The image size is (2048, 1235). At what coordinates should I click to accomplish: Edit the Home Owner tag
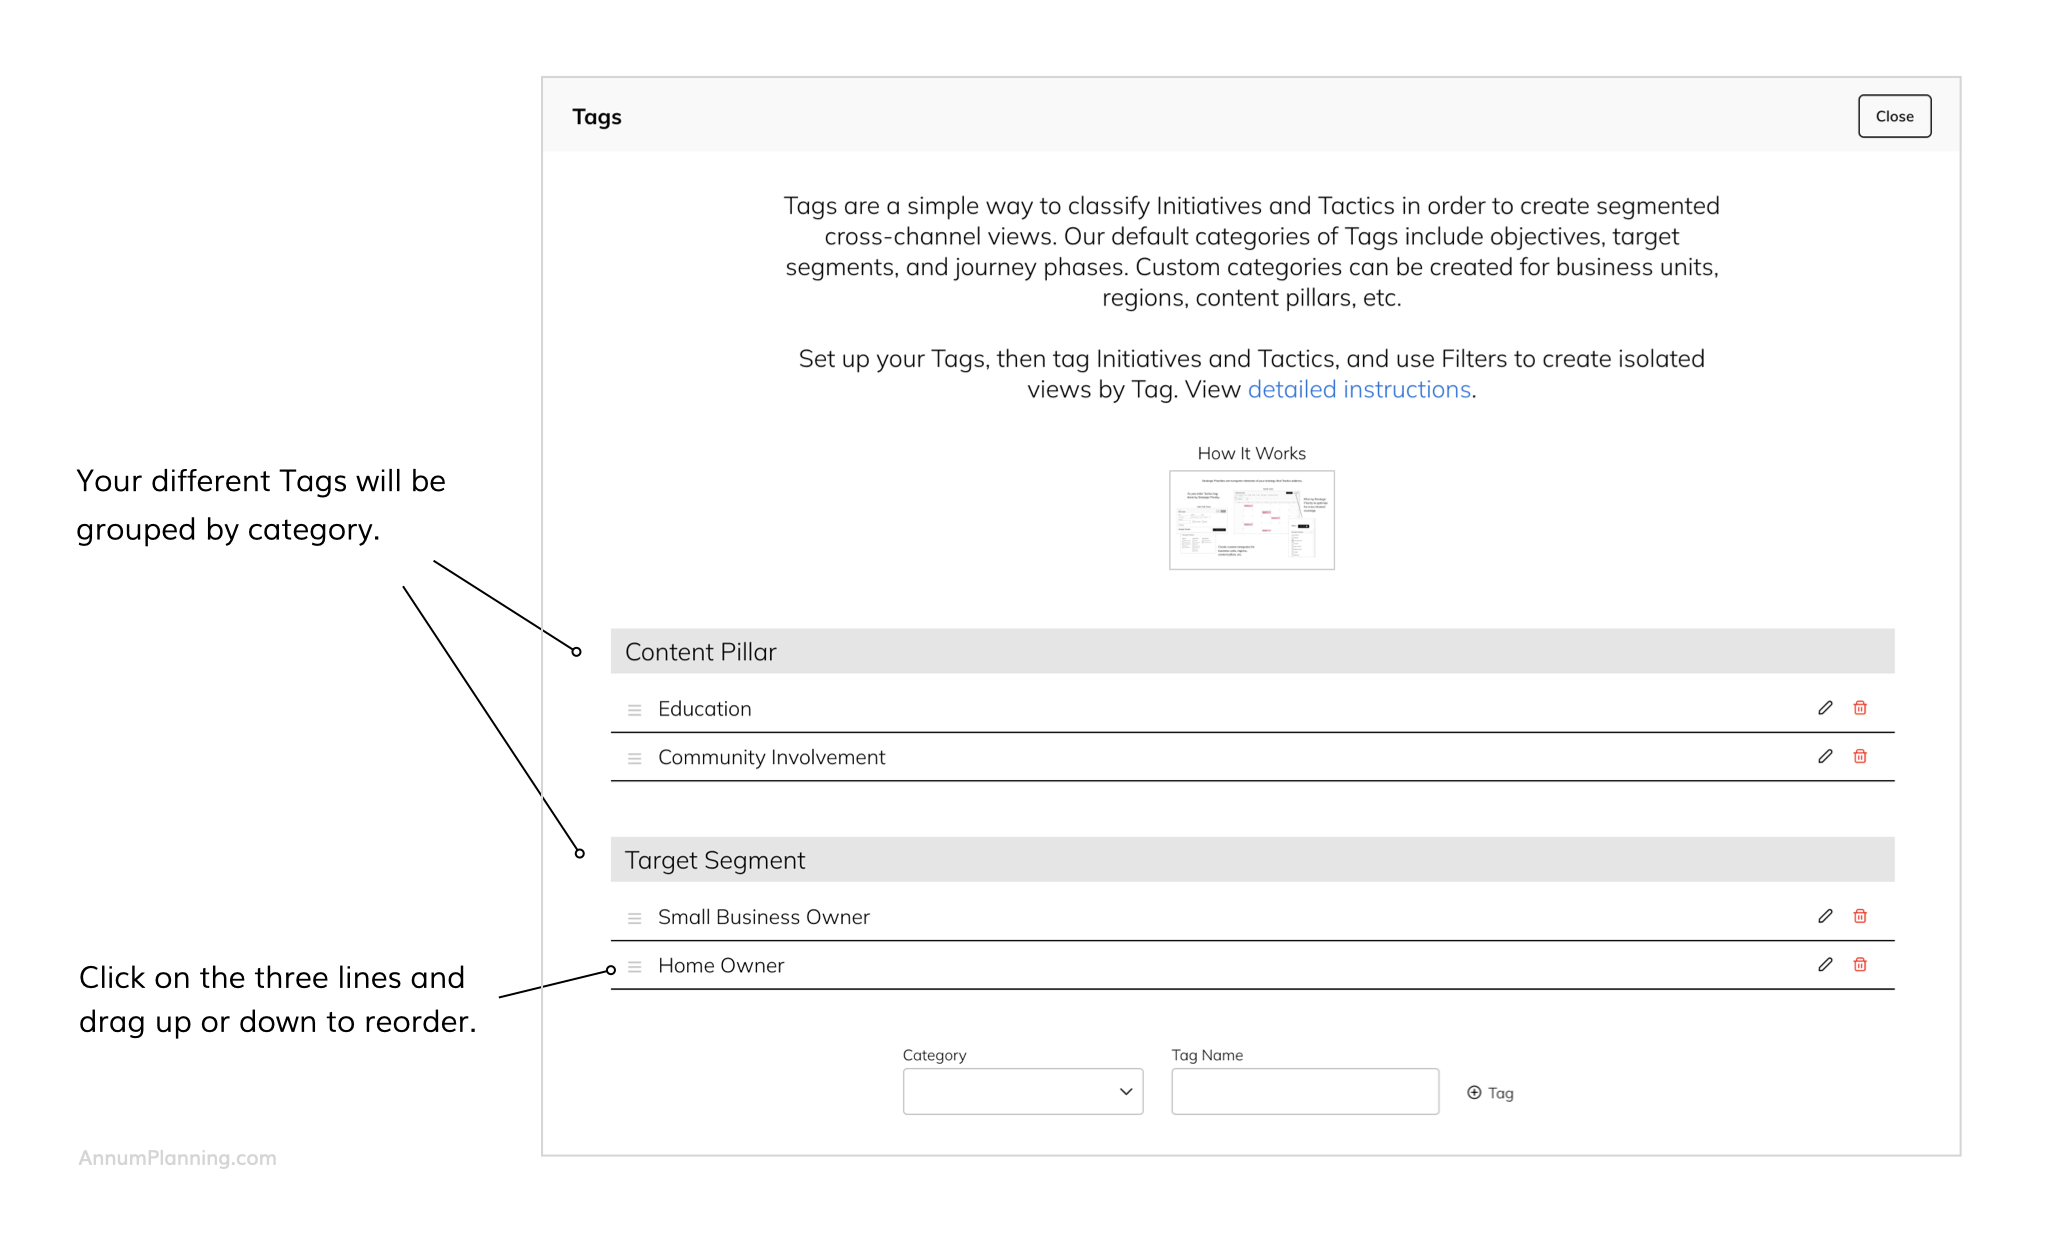(x=1825, y=964)
